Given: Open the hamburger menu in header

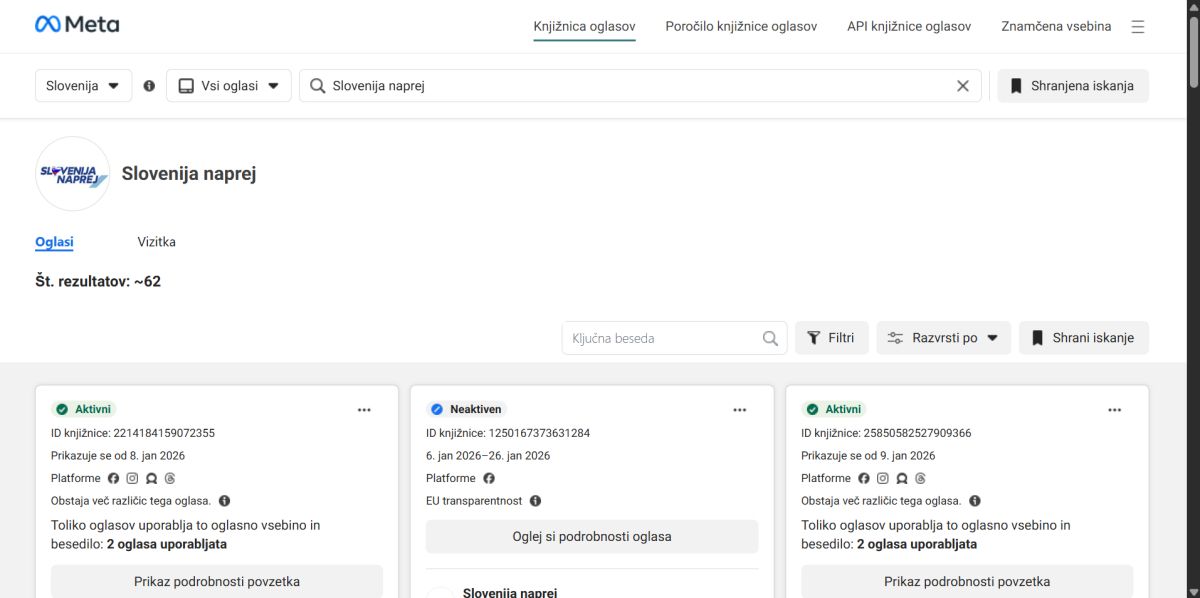Looking at the screenshot, I should [1138, 27].
